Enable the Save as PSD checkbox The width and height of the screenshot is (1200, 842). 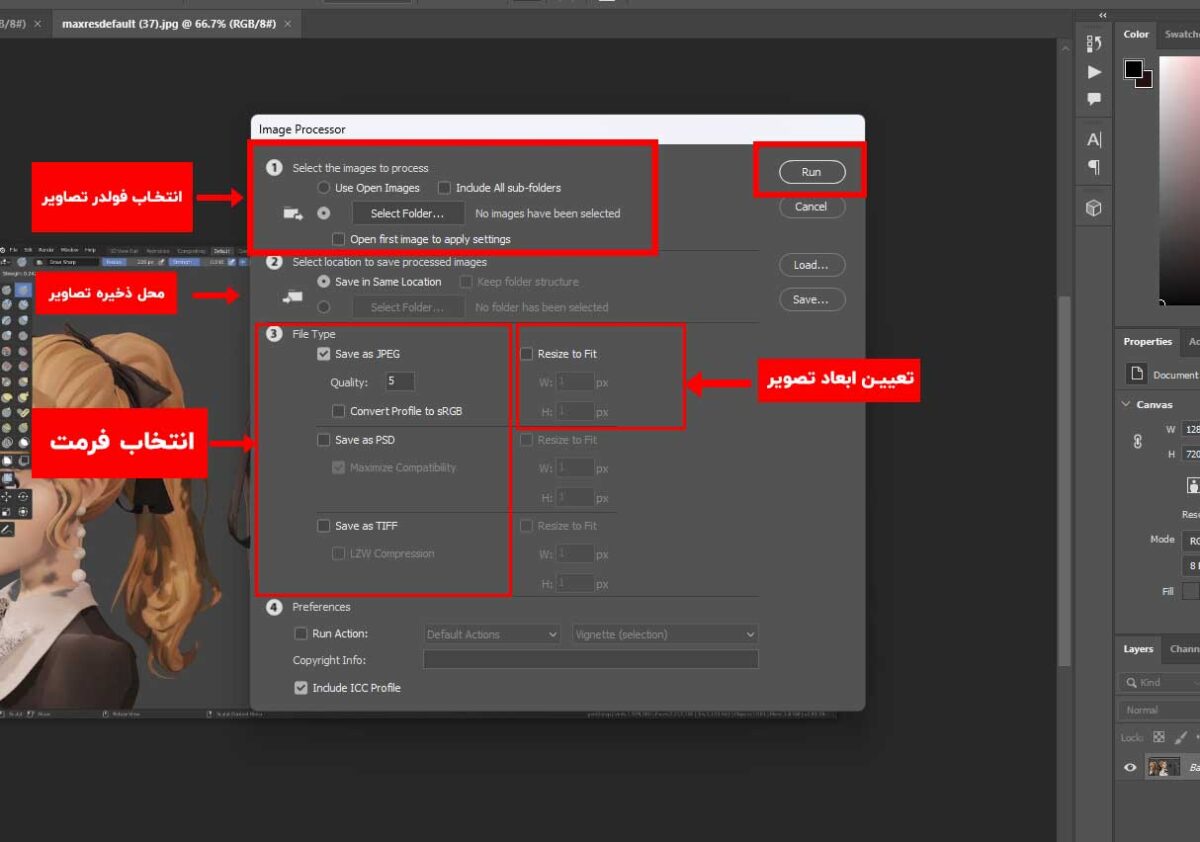click(x=323, y=439)
